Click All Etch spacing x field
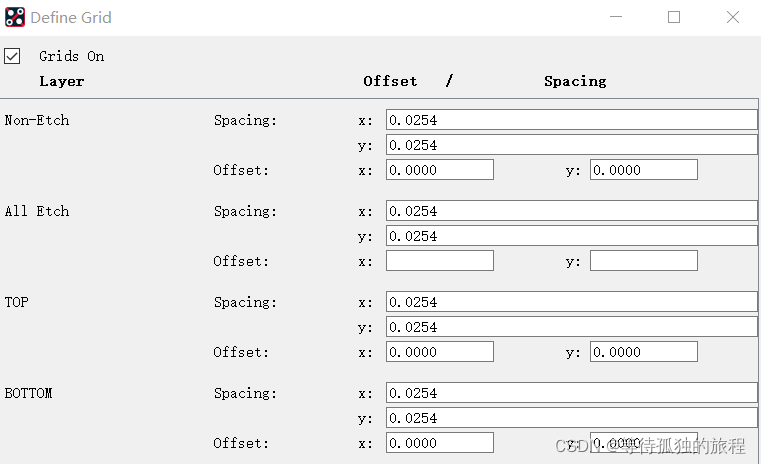 point(571,211)
